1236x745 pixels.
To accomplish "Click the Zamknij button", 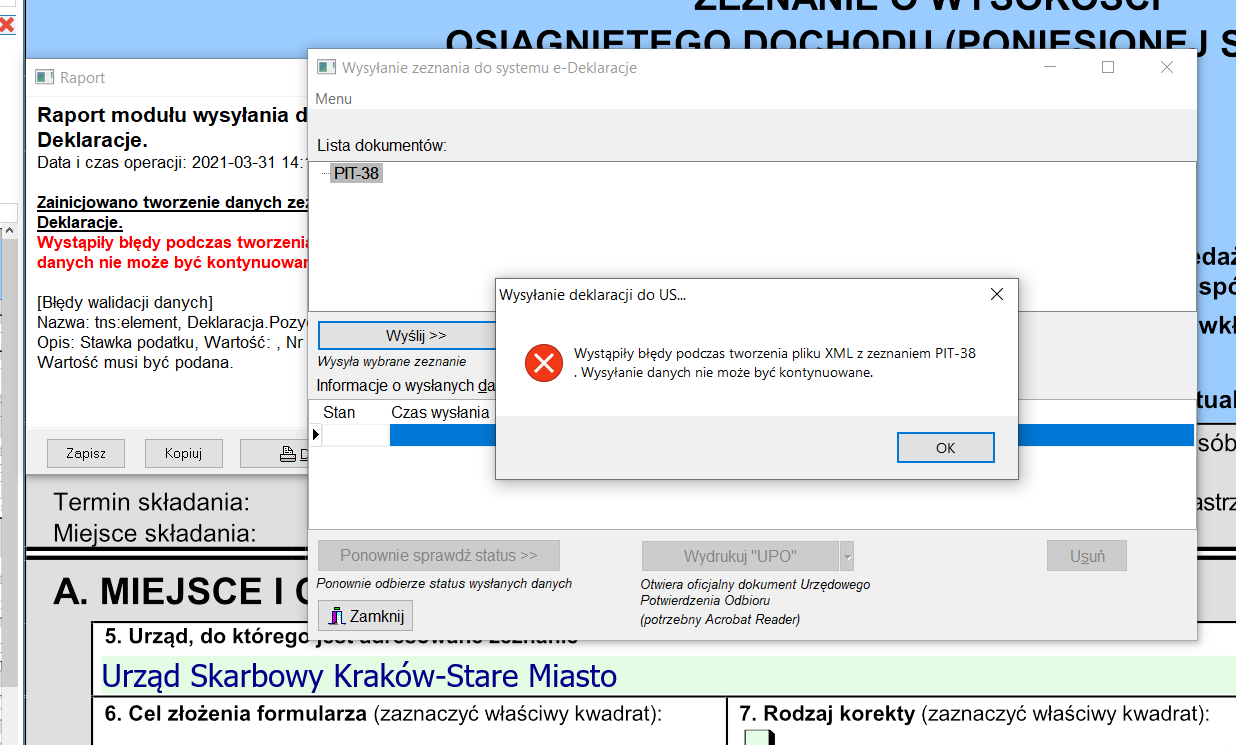I will [x=365, y=616].
